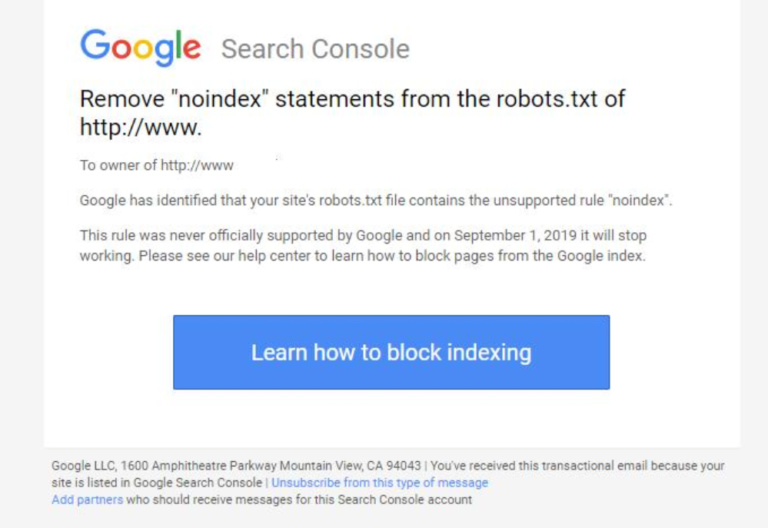Click the "Remove noindex statements" email heading
Screen dimensions: 768x528
click(x=352, y=100)
